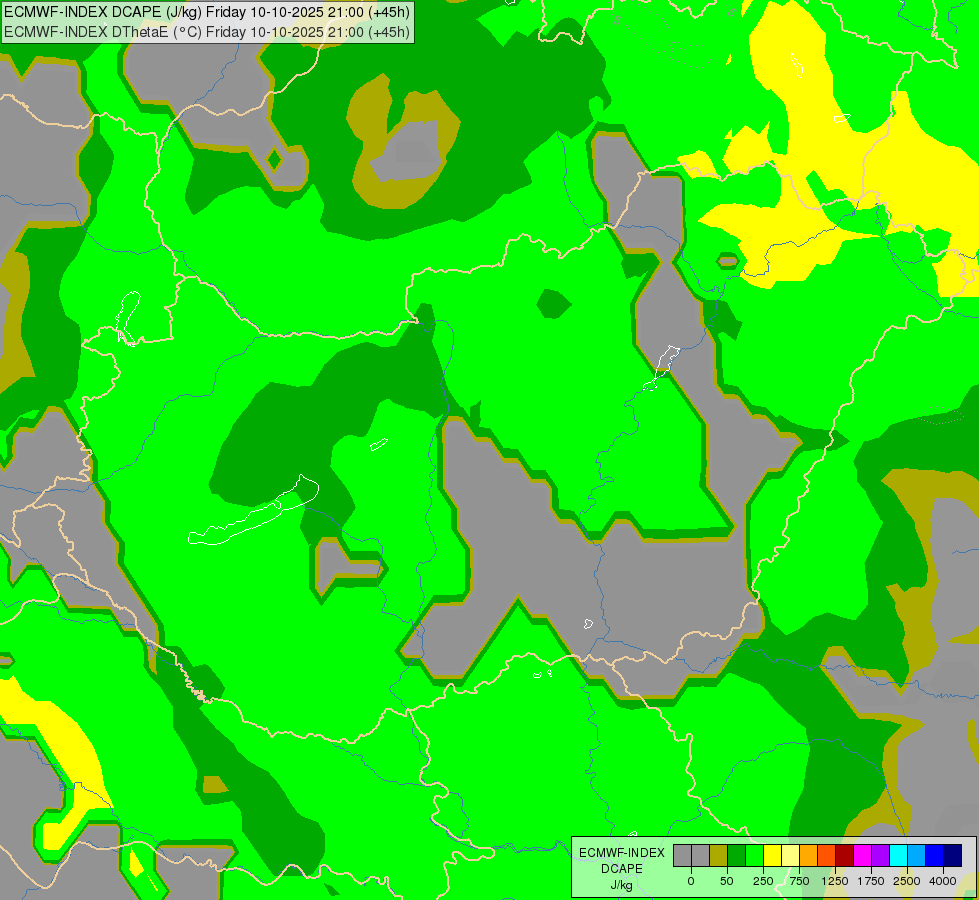979x900 pixels.
Task: Click the dark red legend swatch
Action: coord(845,855)
